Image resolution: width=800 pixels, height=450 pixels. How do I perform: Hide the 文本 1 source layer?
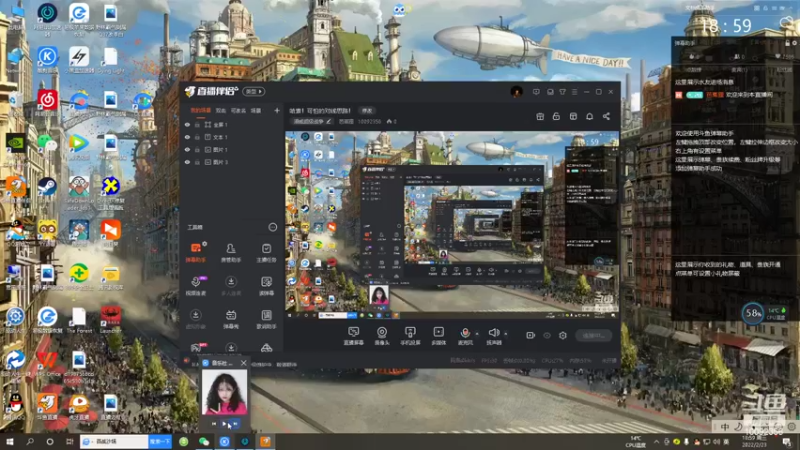click(187, 137)
